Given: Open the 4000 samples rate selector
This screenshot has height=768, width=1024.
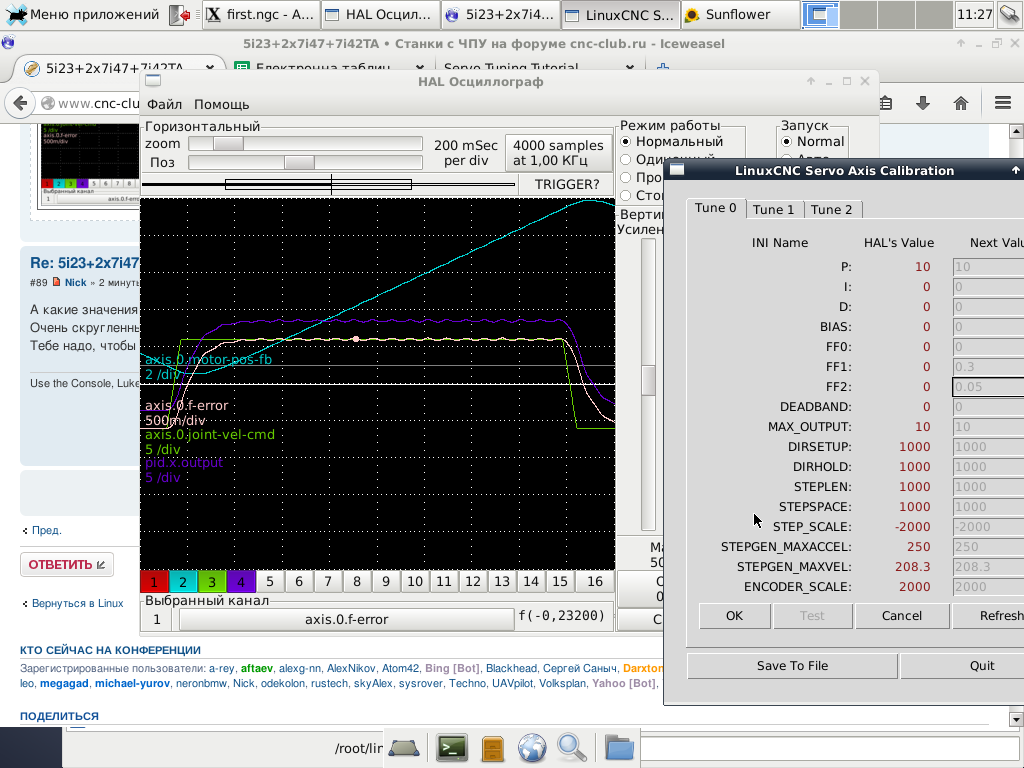Looking at the screenshot, I should pyautogui.click(x=558, y=153).
